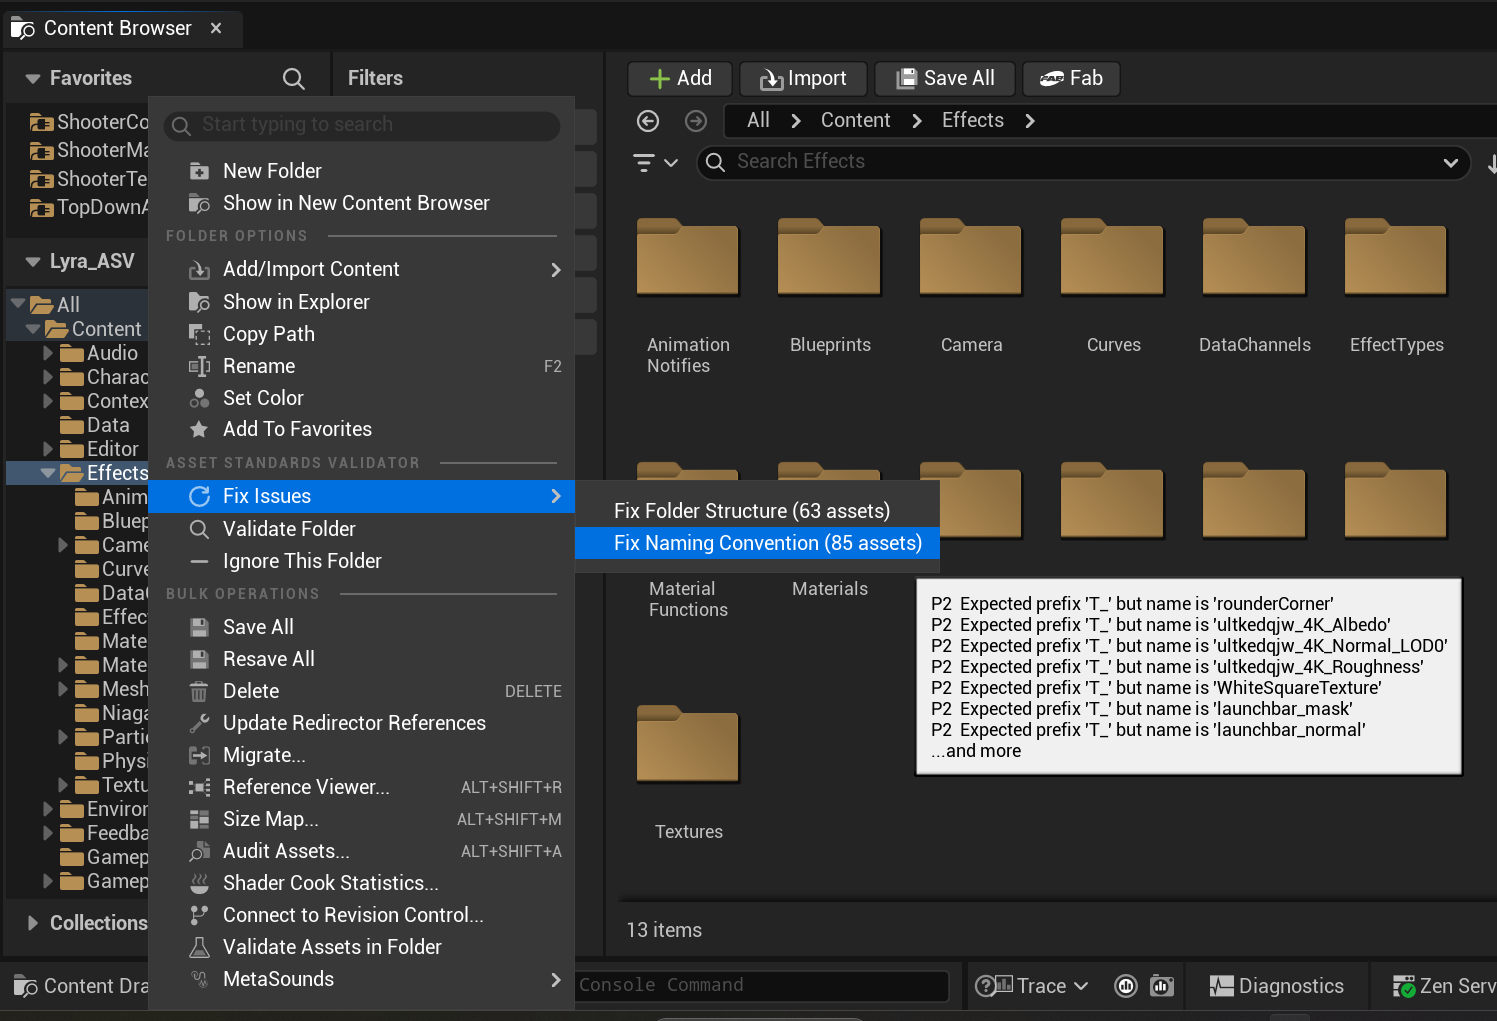Viewport: 1497px width, 1021px height.
Task: Click the Migrate icon
Action: coord(199,755)
